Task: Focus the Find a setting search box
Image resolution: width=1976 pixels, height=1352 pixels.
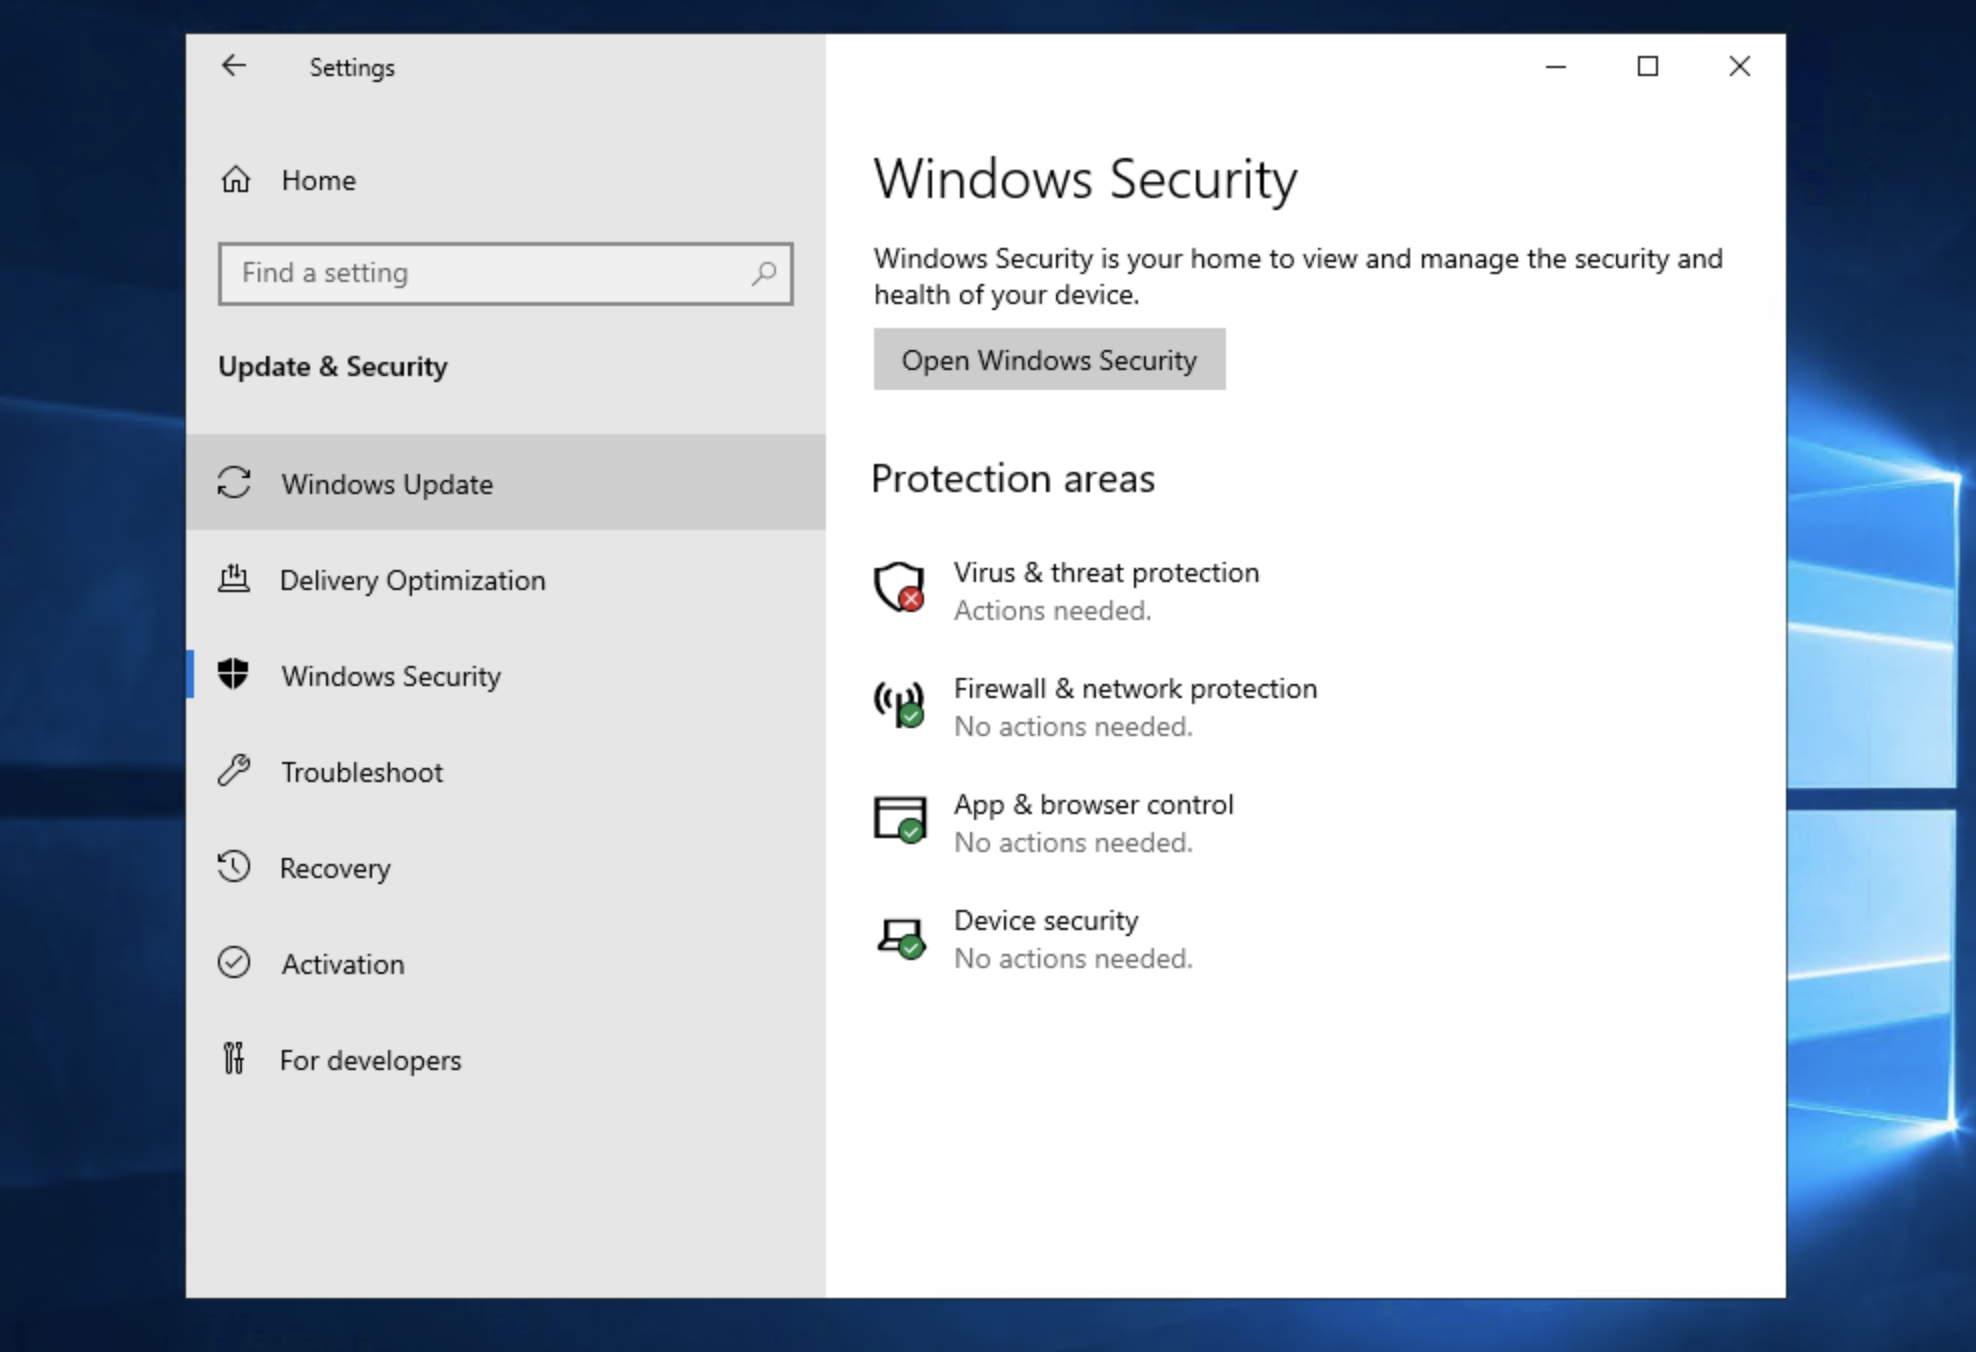Action: coord(490,273)
